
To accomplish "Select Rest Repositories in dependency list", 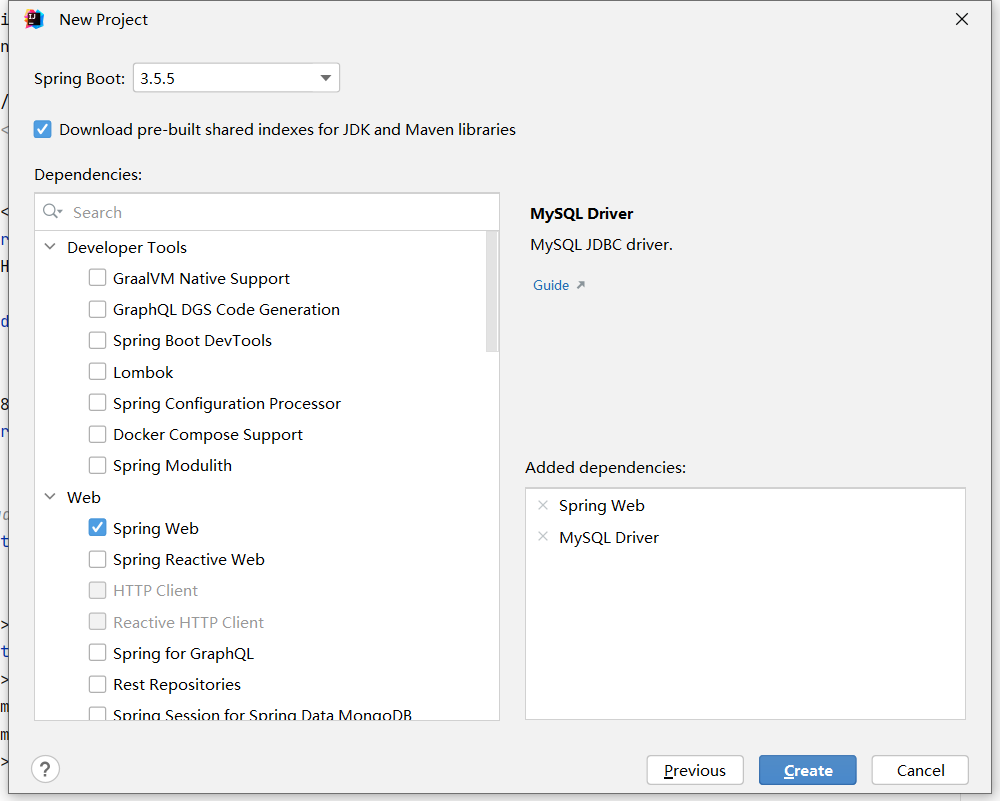I will [176, 685].
